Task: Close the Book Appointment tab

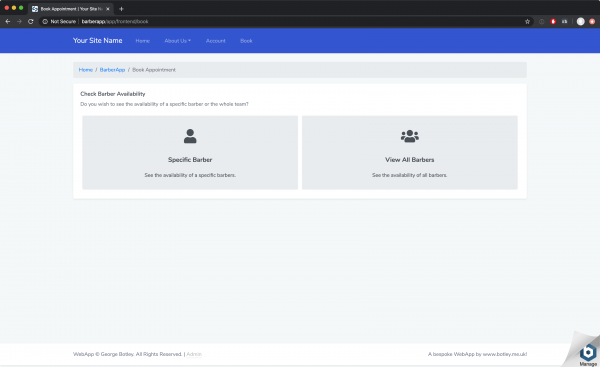Action: pos(108,9)
